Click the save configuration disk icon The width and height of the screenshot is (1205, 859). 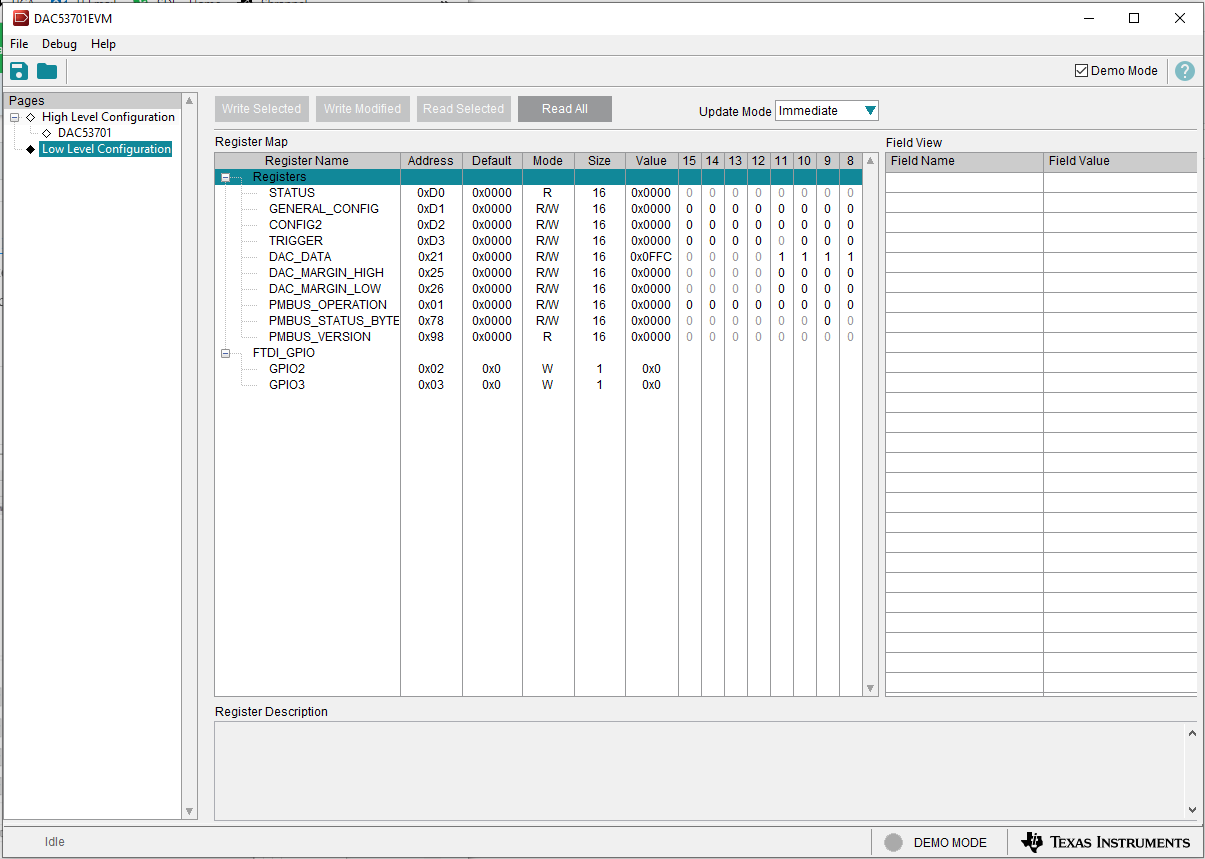[x=18, y=71]
